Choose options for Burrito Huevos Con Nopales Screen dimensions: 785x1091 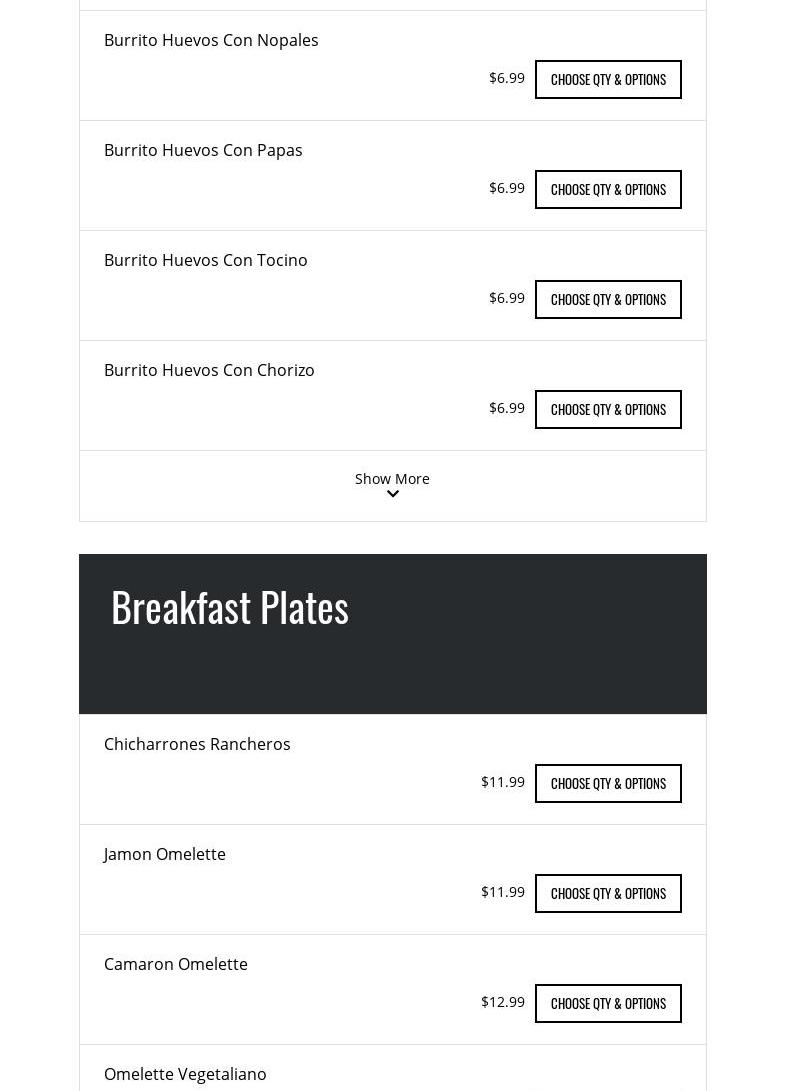(x=608, y=79)
